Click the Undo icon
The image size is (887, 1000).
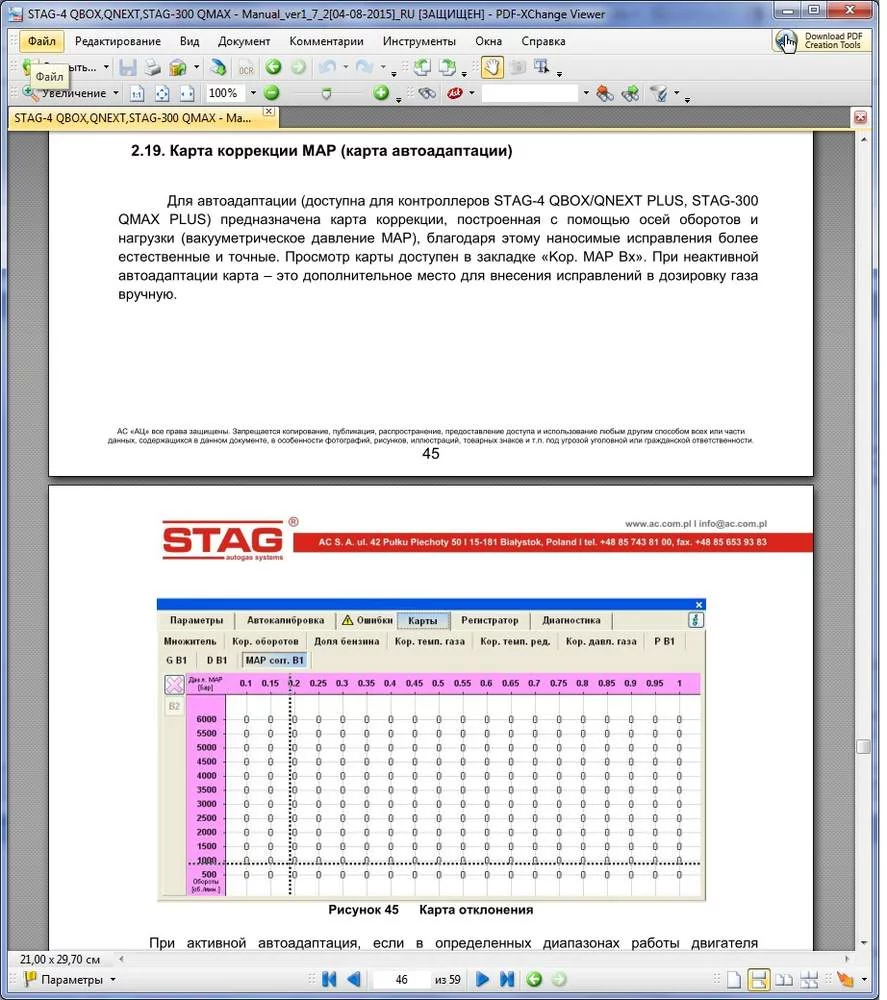(328, 67)
